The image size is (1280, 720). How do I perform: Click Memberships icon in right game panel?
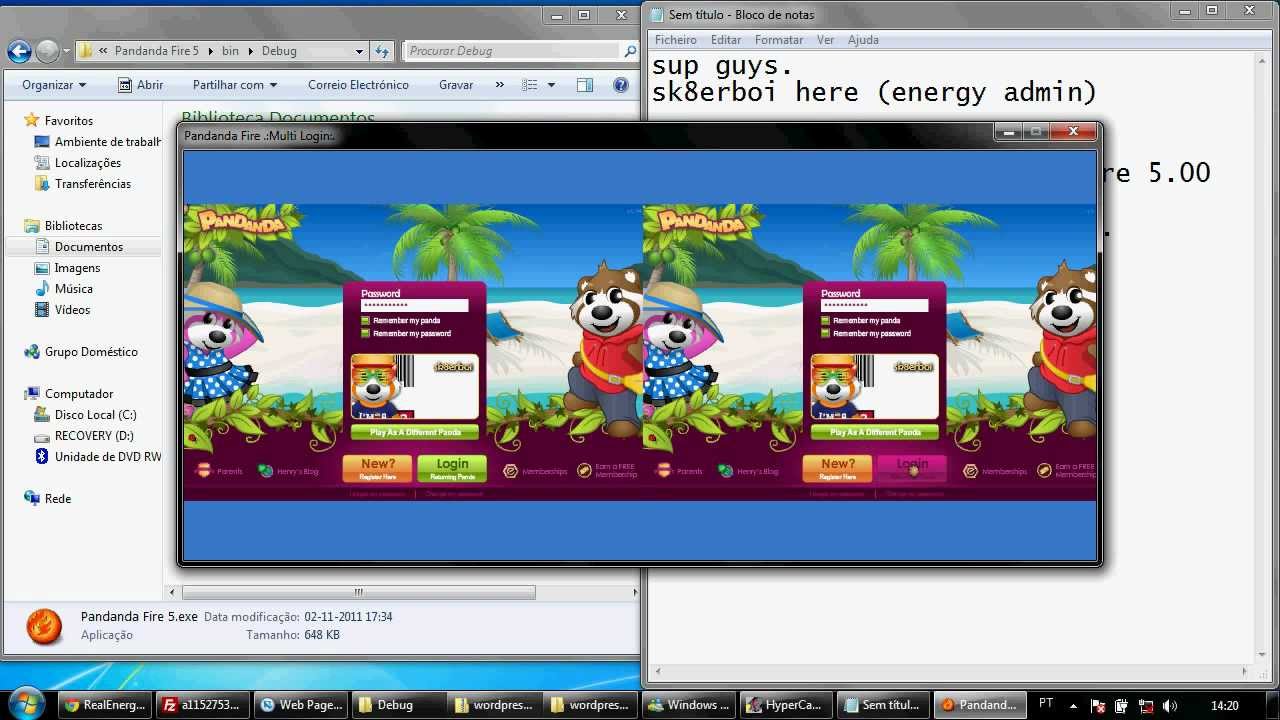(971, 470)
